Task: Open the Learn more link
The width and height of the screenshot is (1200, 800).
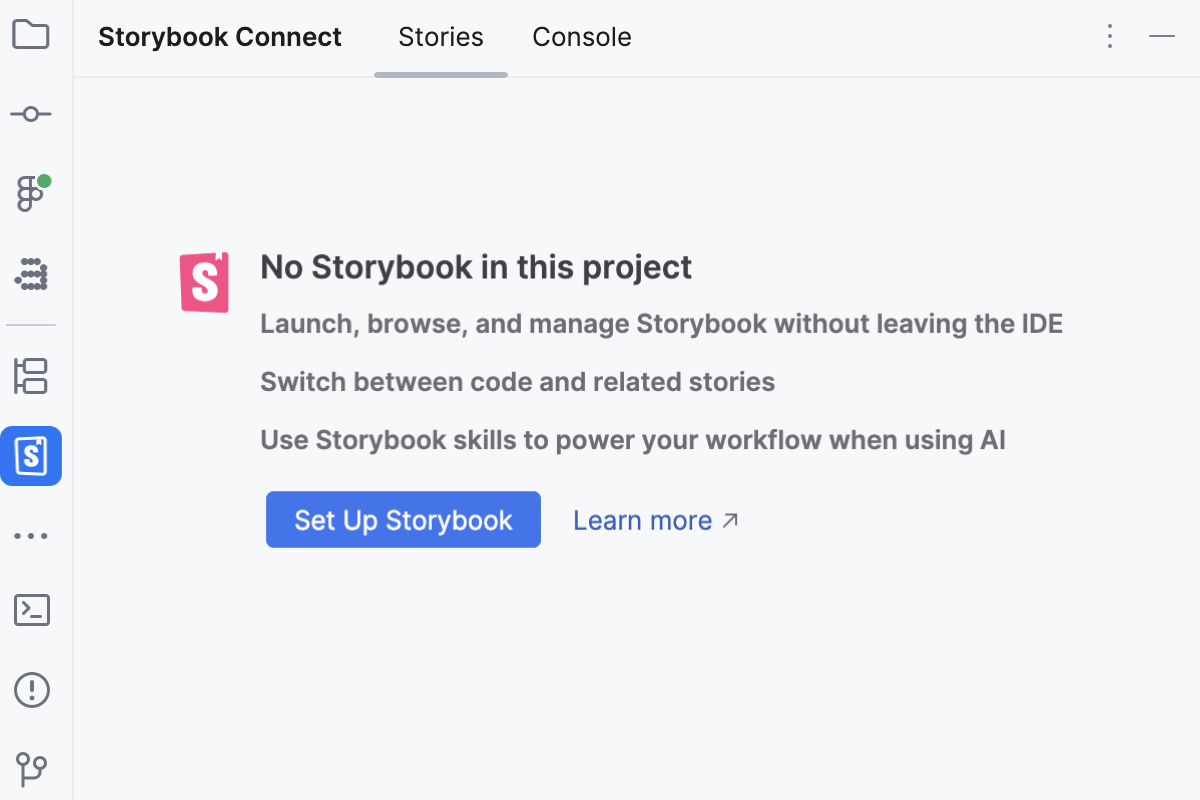Action: [656, 520]
